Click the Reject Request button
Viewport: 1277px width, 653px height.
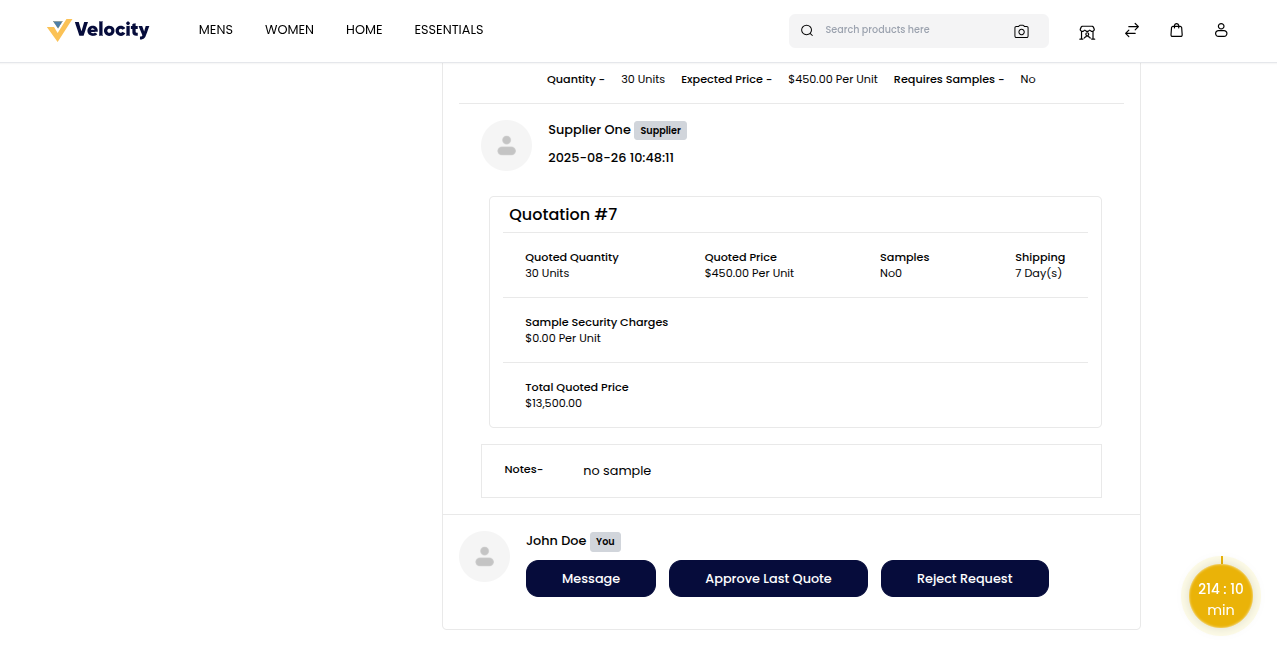964,578
